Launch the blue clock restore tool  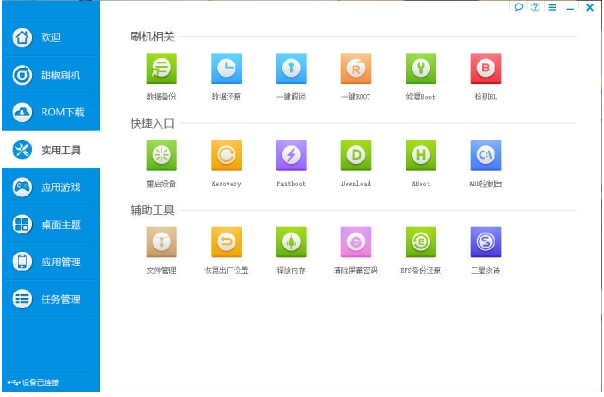click(226, 69)
